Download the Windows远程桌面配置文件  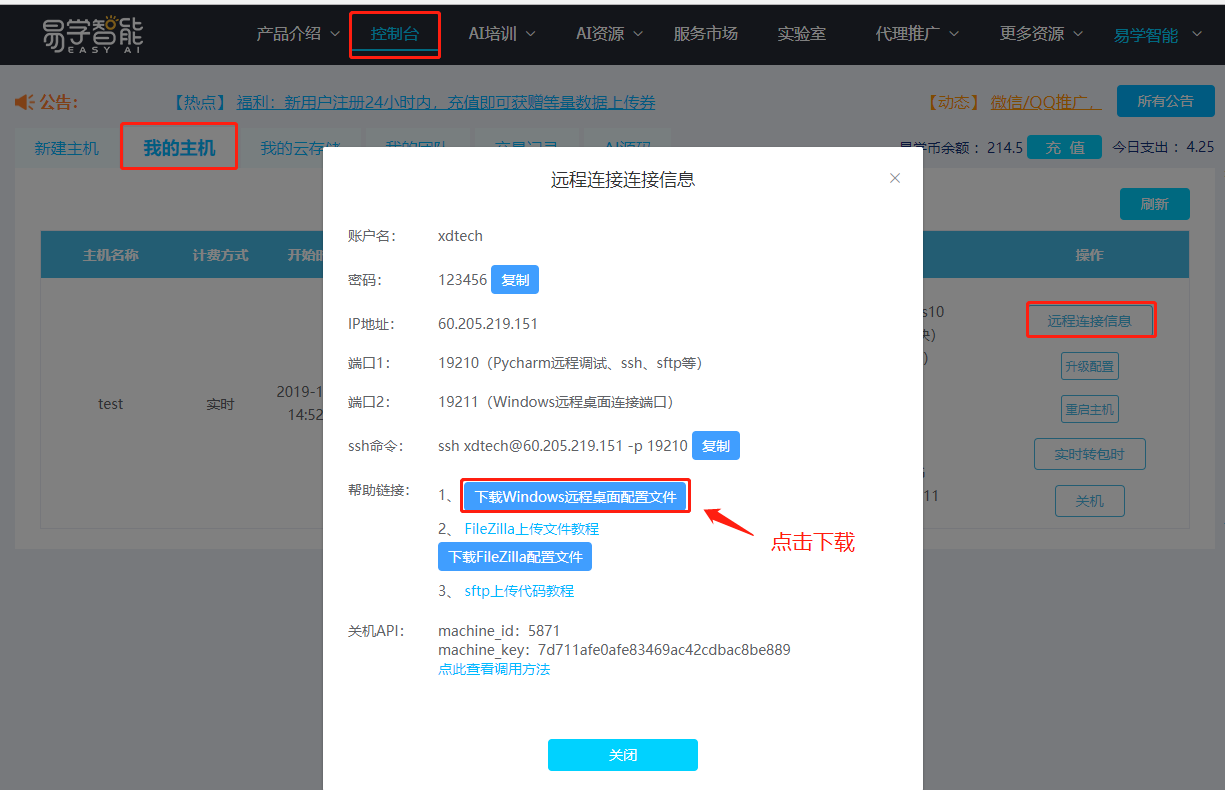575,495
